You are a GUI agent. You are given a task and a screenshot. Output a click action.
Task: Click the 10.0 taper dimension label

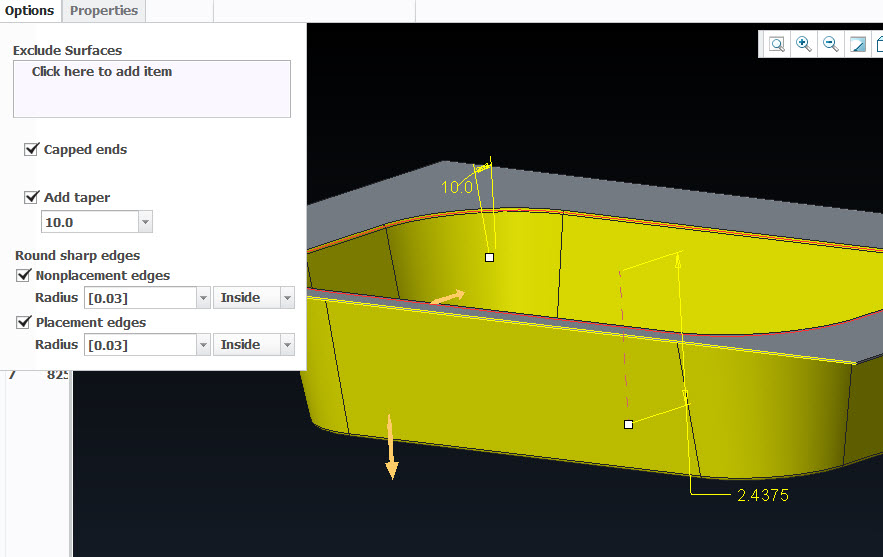point(457,187)
